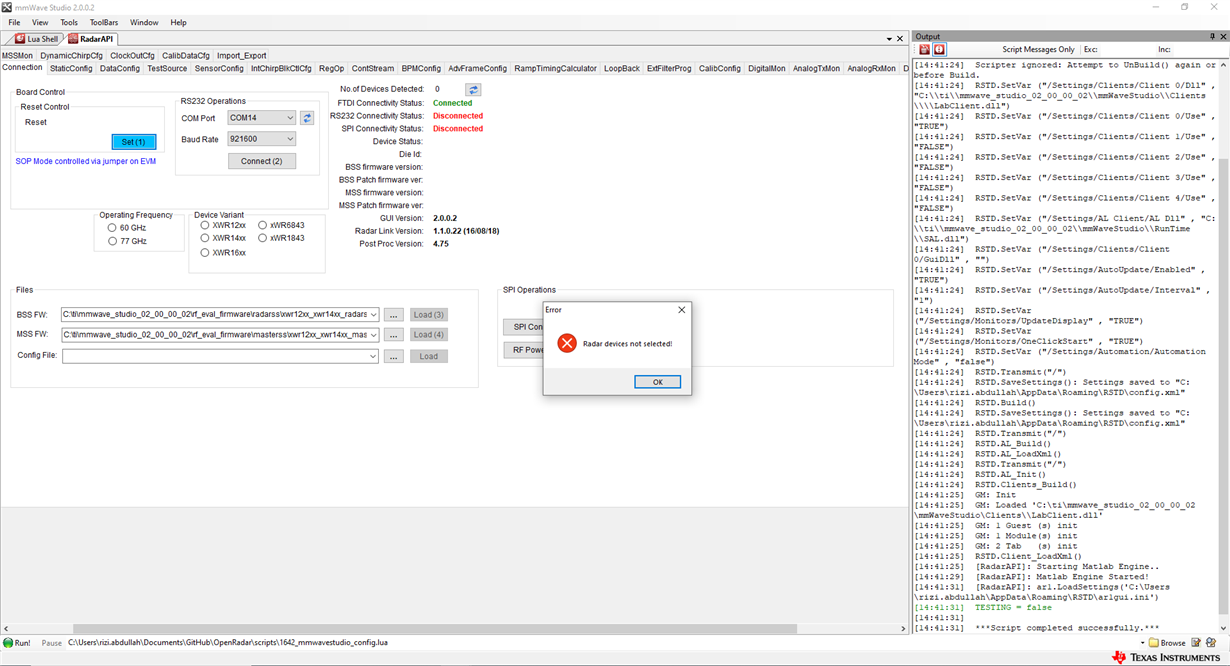Open the RampTimingCalculator tab
This screenshot has height=666, width=1230.
556,69
